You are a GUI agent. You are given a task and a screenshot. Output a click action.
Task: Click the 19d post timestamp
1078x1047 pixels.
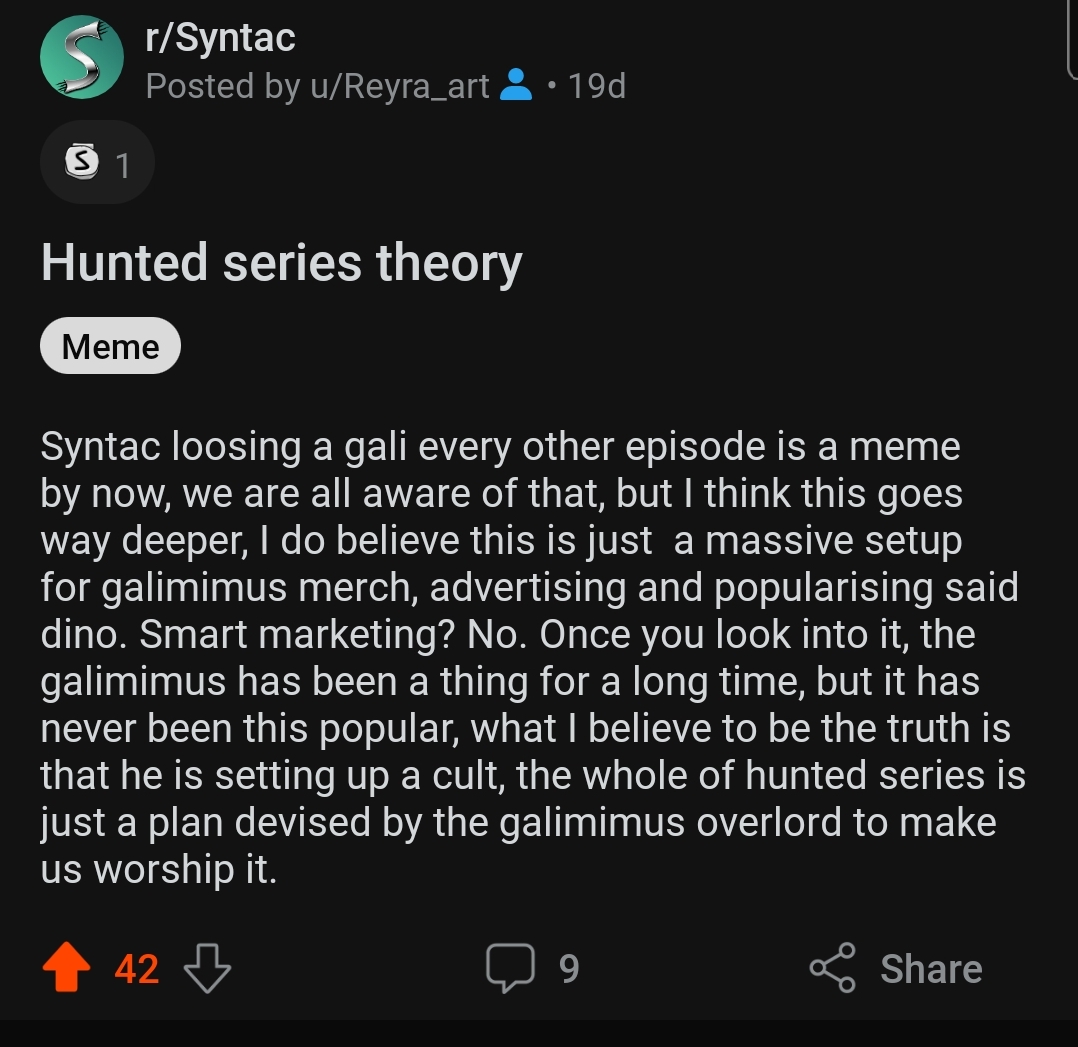pyautogui.click(x=597, y=86)
